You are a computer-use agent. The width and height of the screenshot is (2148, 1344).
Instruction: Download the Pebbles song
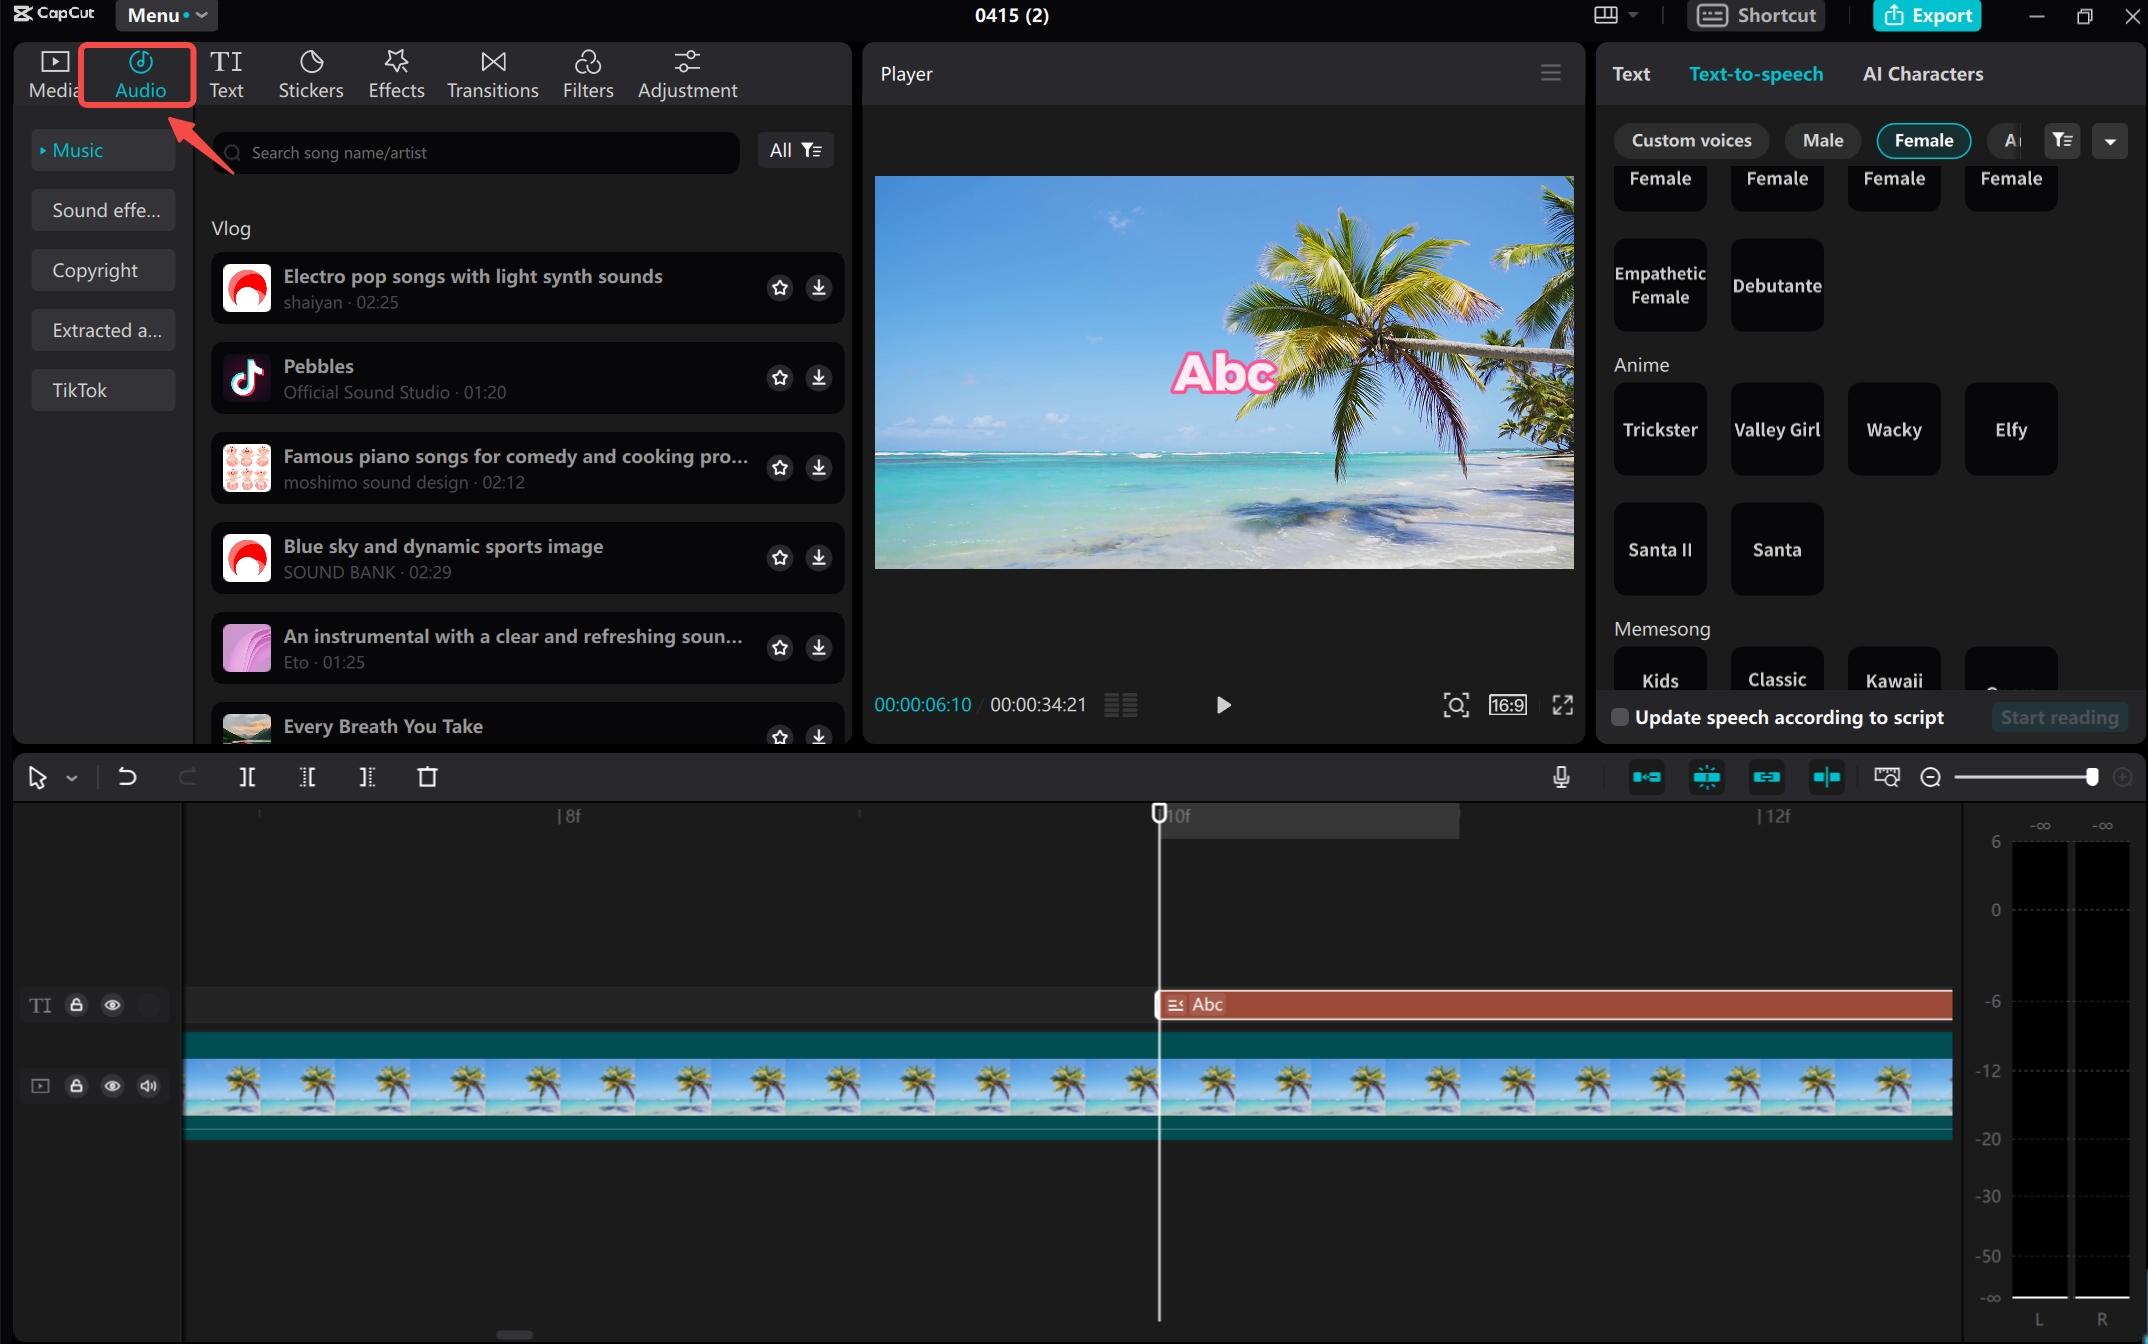(x=818, y=377)
